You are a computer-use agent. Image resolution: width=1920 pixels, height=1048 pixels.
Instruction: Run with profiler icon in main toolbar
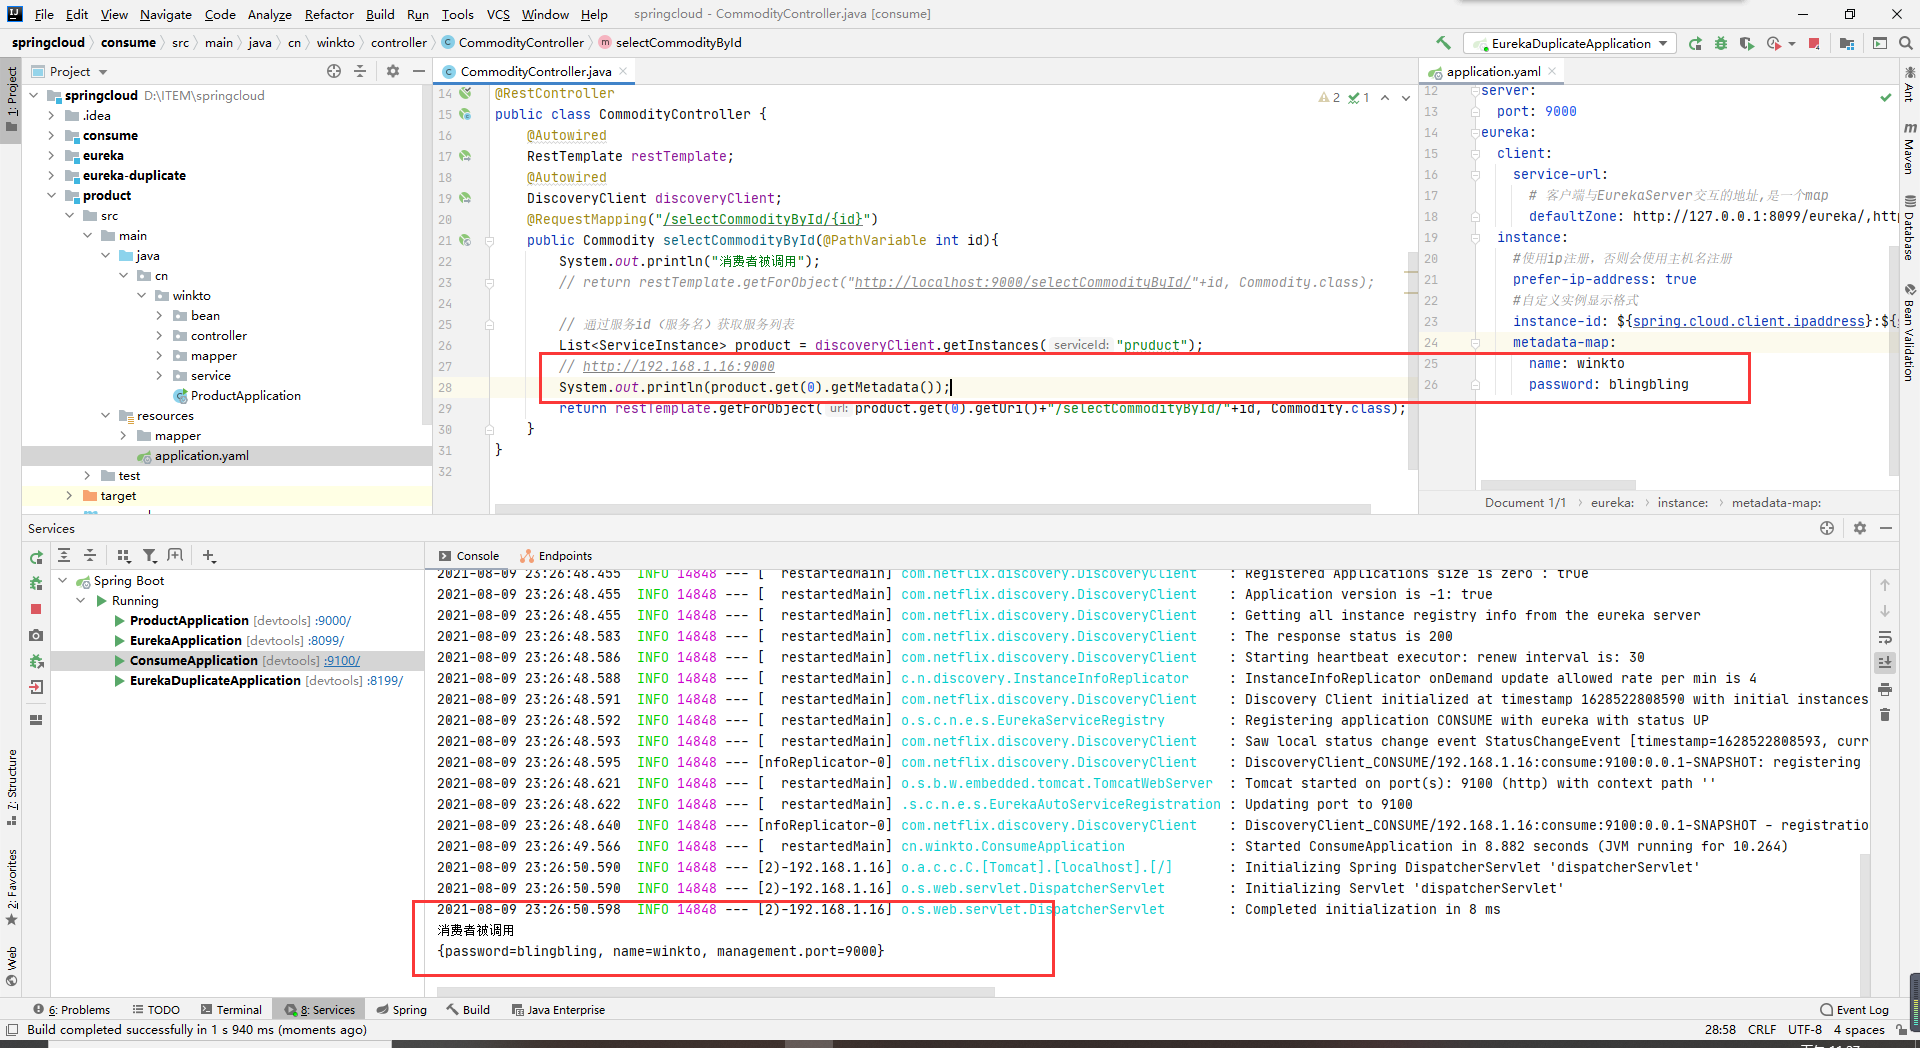pos(1773,43)
